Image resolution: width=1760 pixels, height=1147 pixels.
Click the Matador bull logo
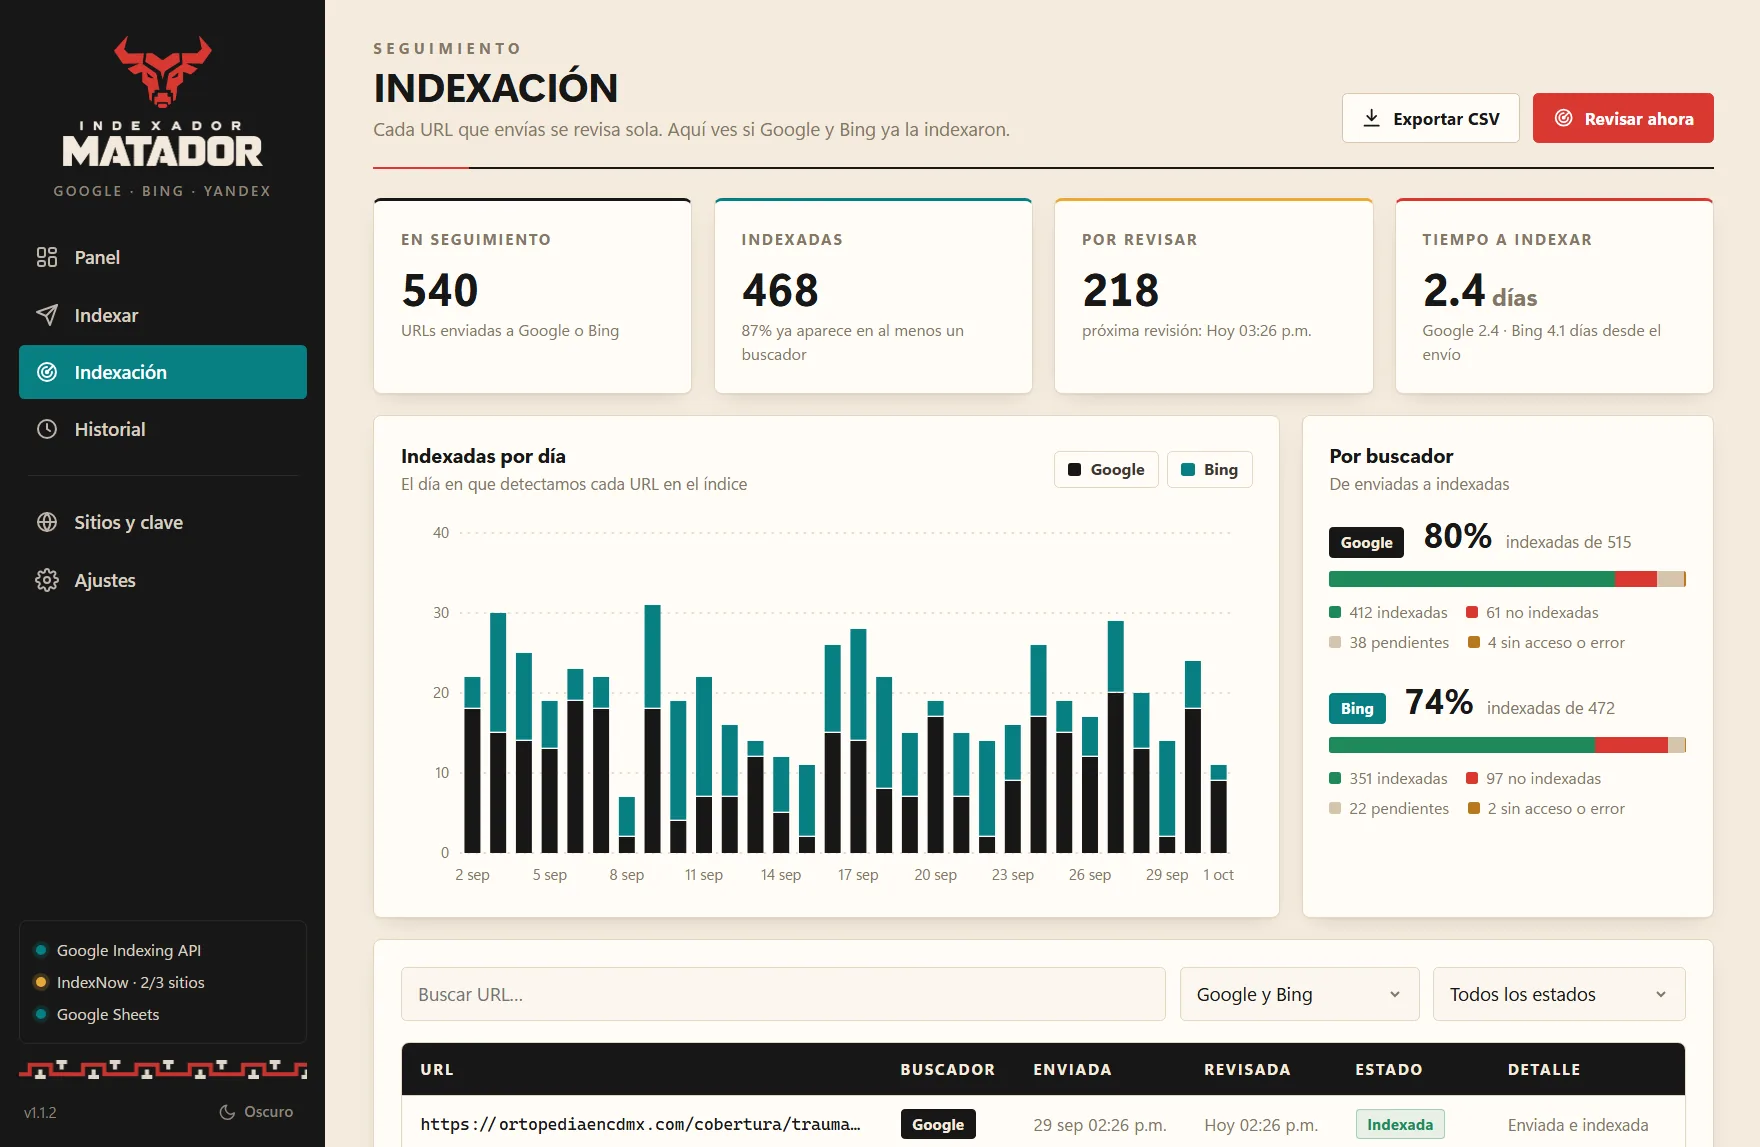coord(162,71)
